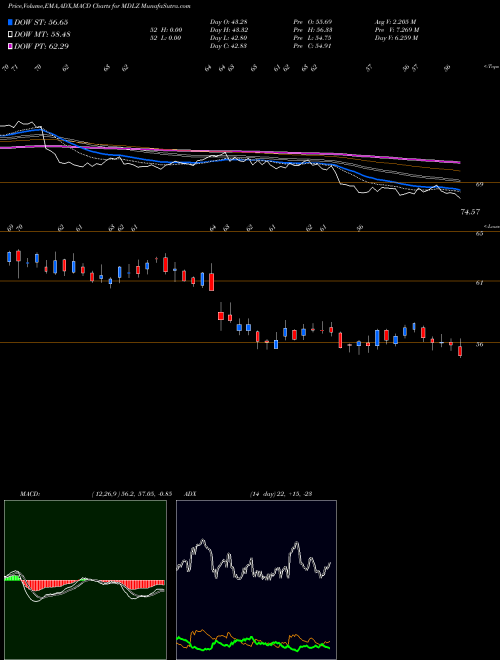Click the magenta DOW PT legend swatch
Viewport: 500px width, 660px height.
click(10, 46)
